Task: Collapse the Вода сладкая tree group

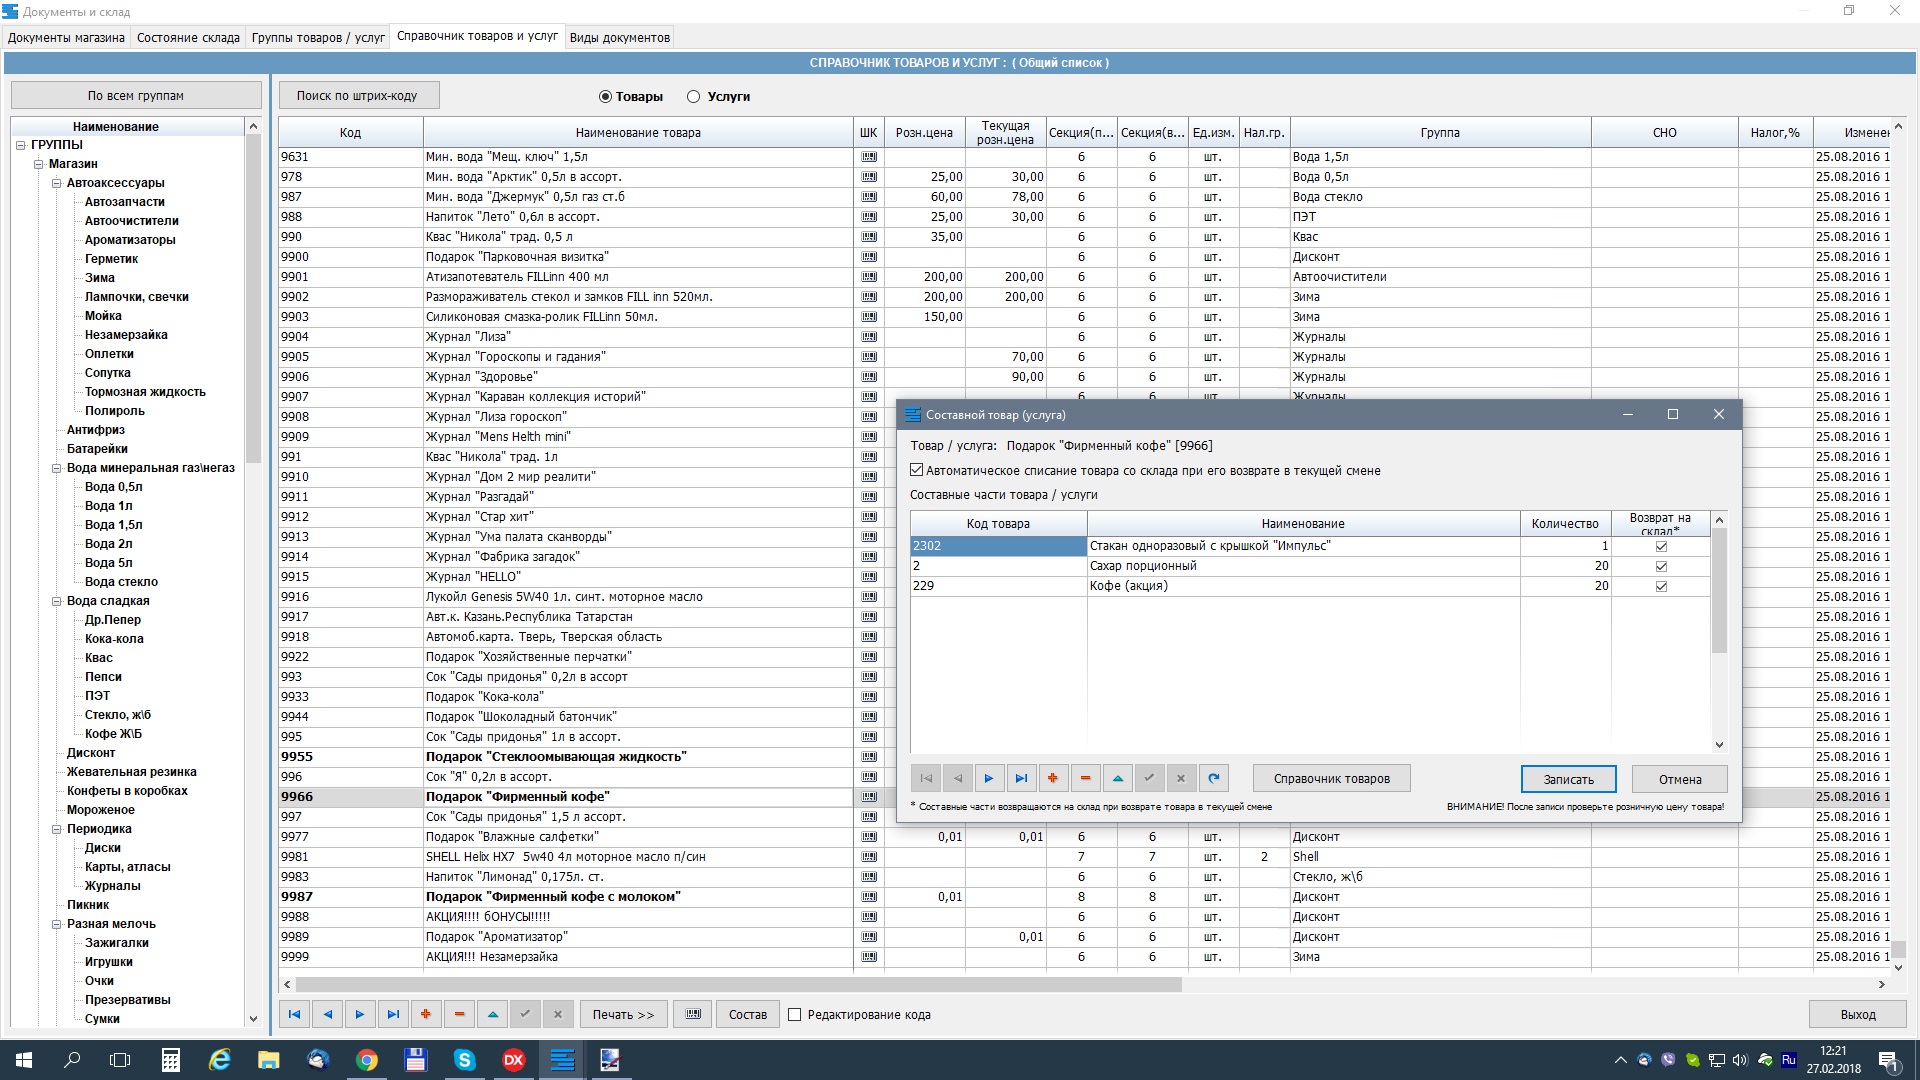Action: [x=57, y=601]
